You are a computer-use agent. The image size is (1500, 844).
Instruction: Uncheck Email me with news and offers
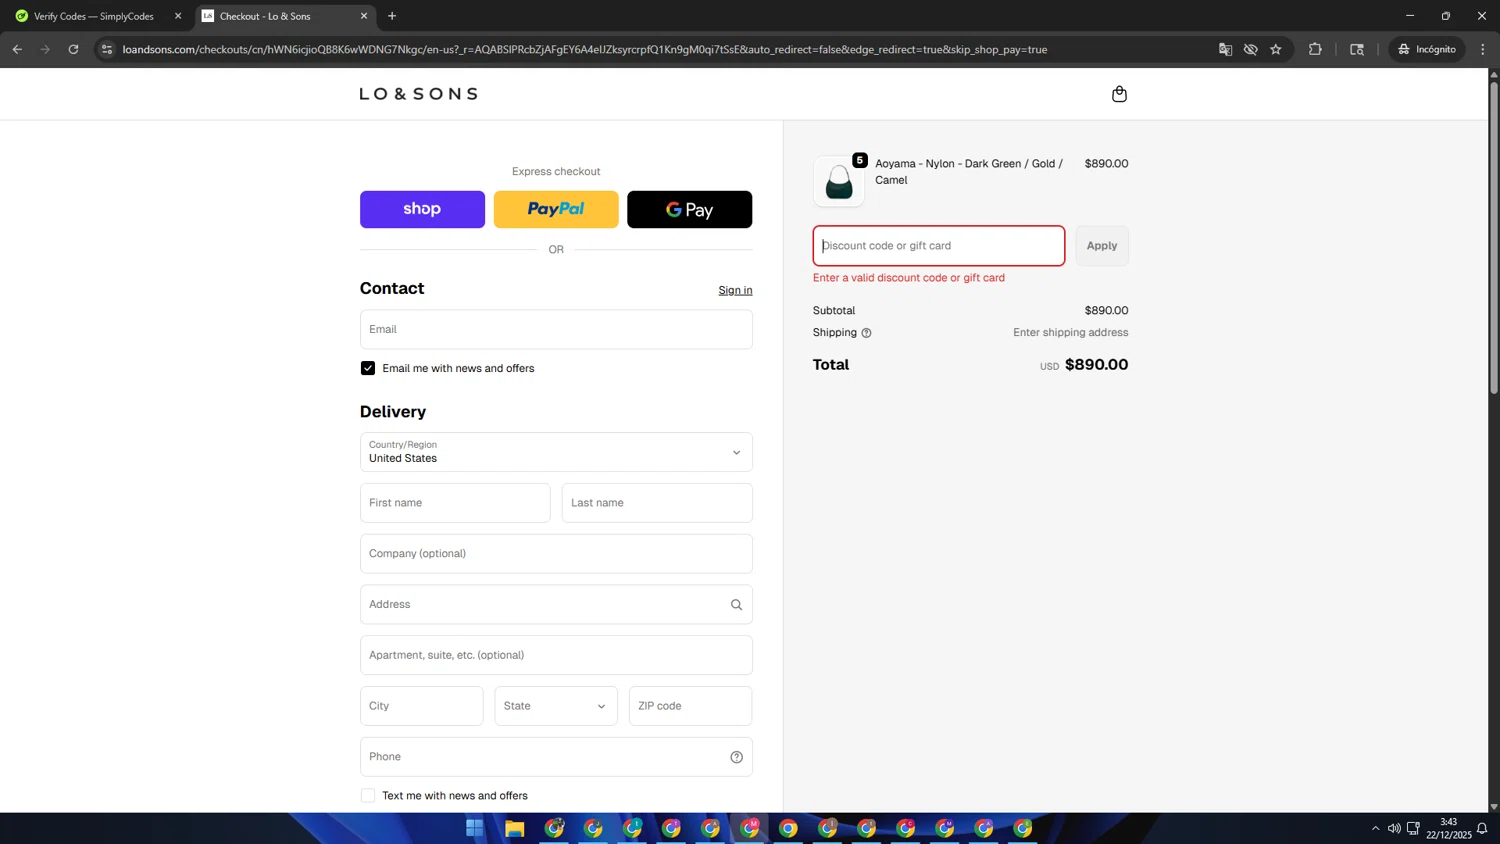[x=368, y=368]
